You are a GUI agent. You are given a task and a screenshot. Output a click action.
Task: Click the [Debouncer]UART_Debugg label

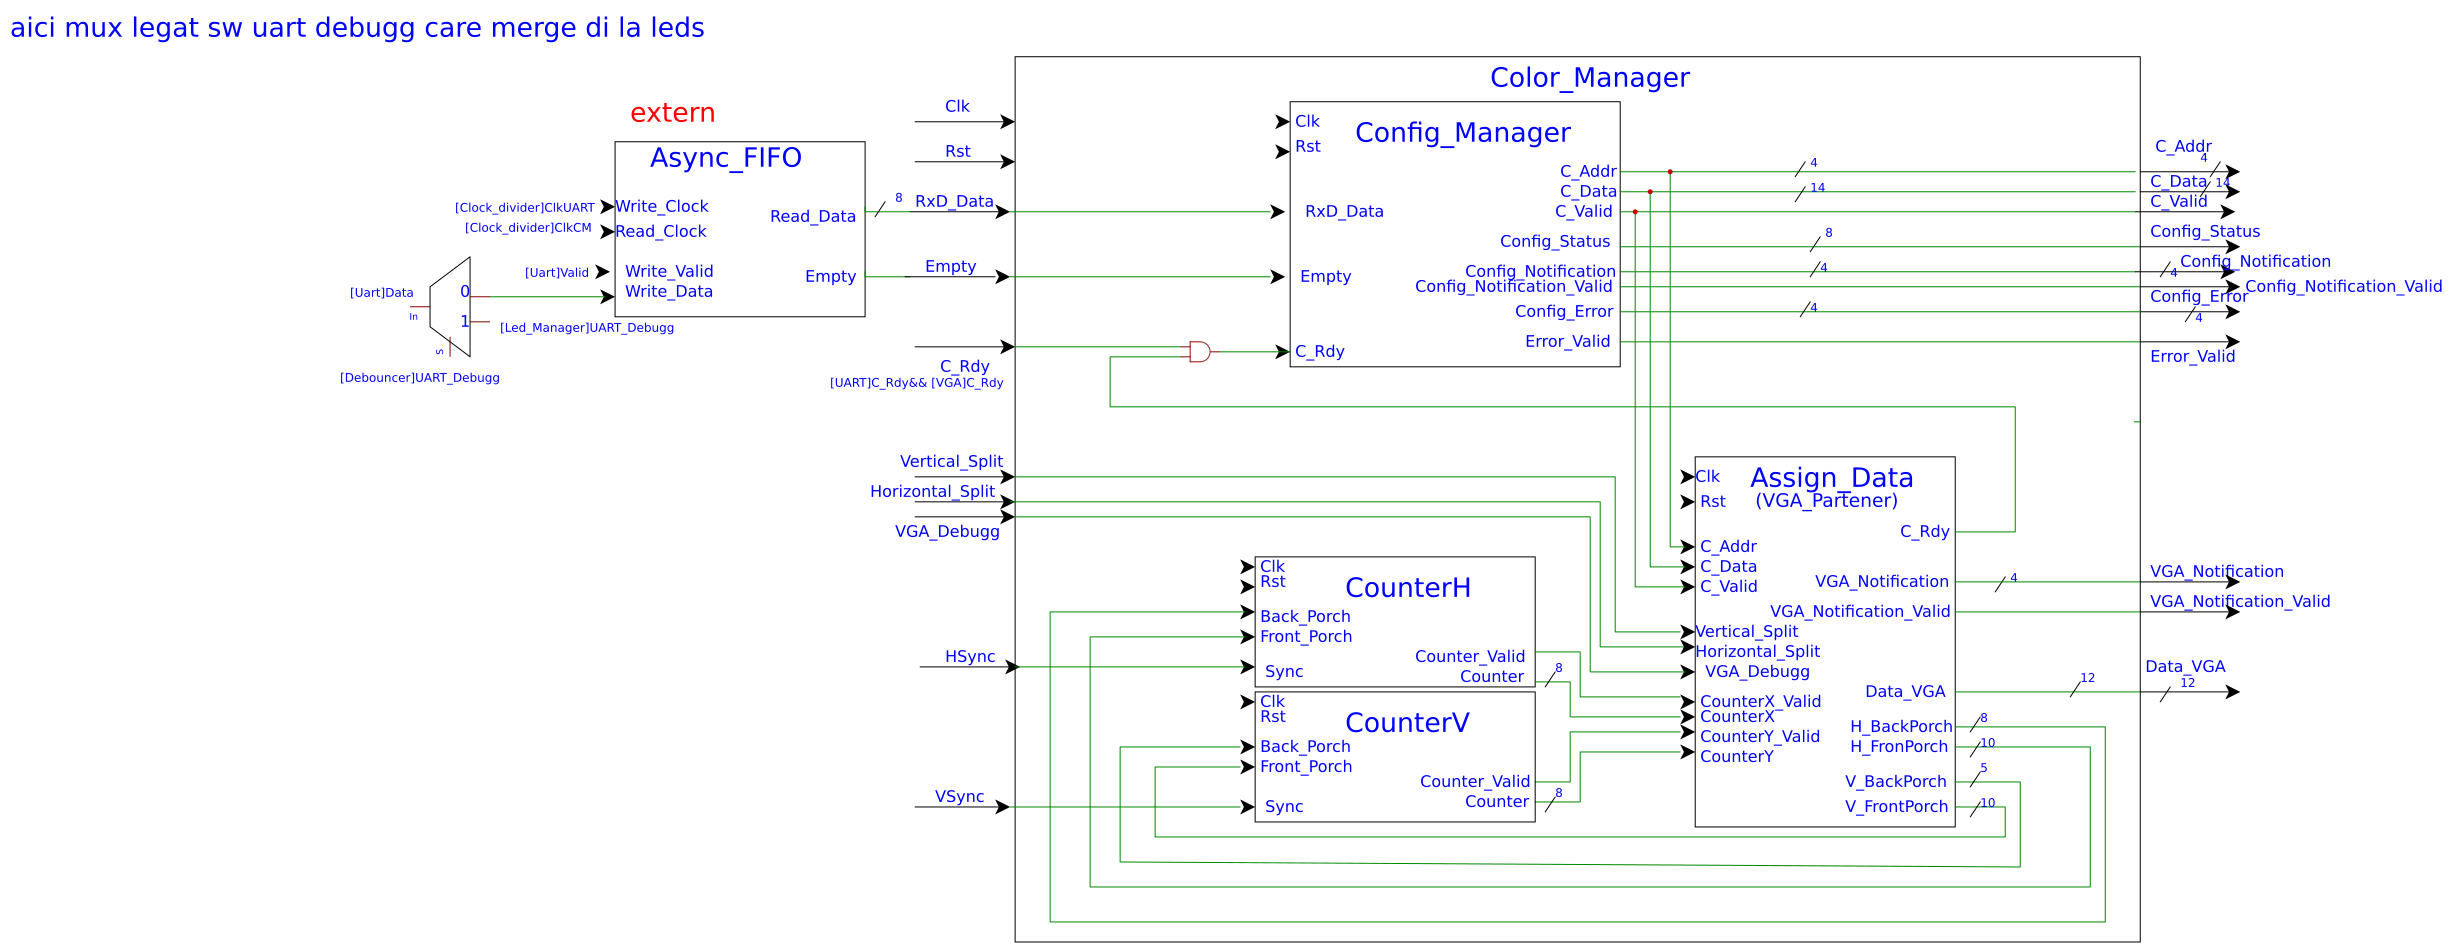pos(420,377)
